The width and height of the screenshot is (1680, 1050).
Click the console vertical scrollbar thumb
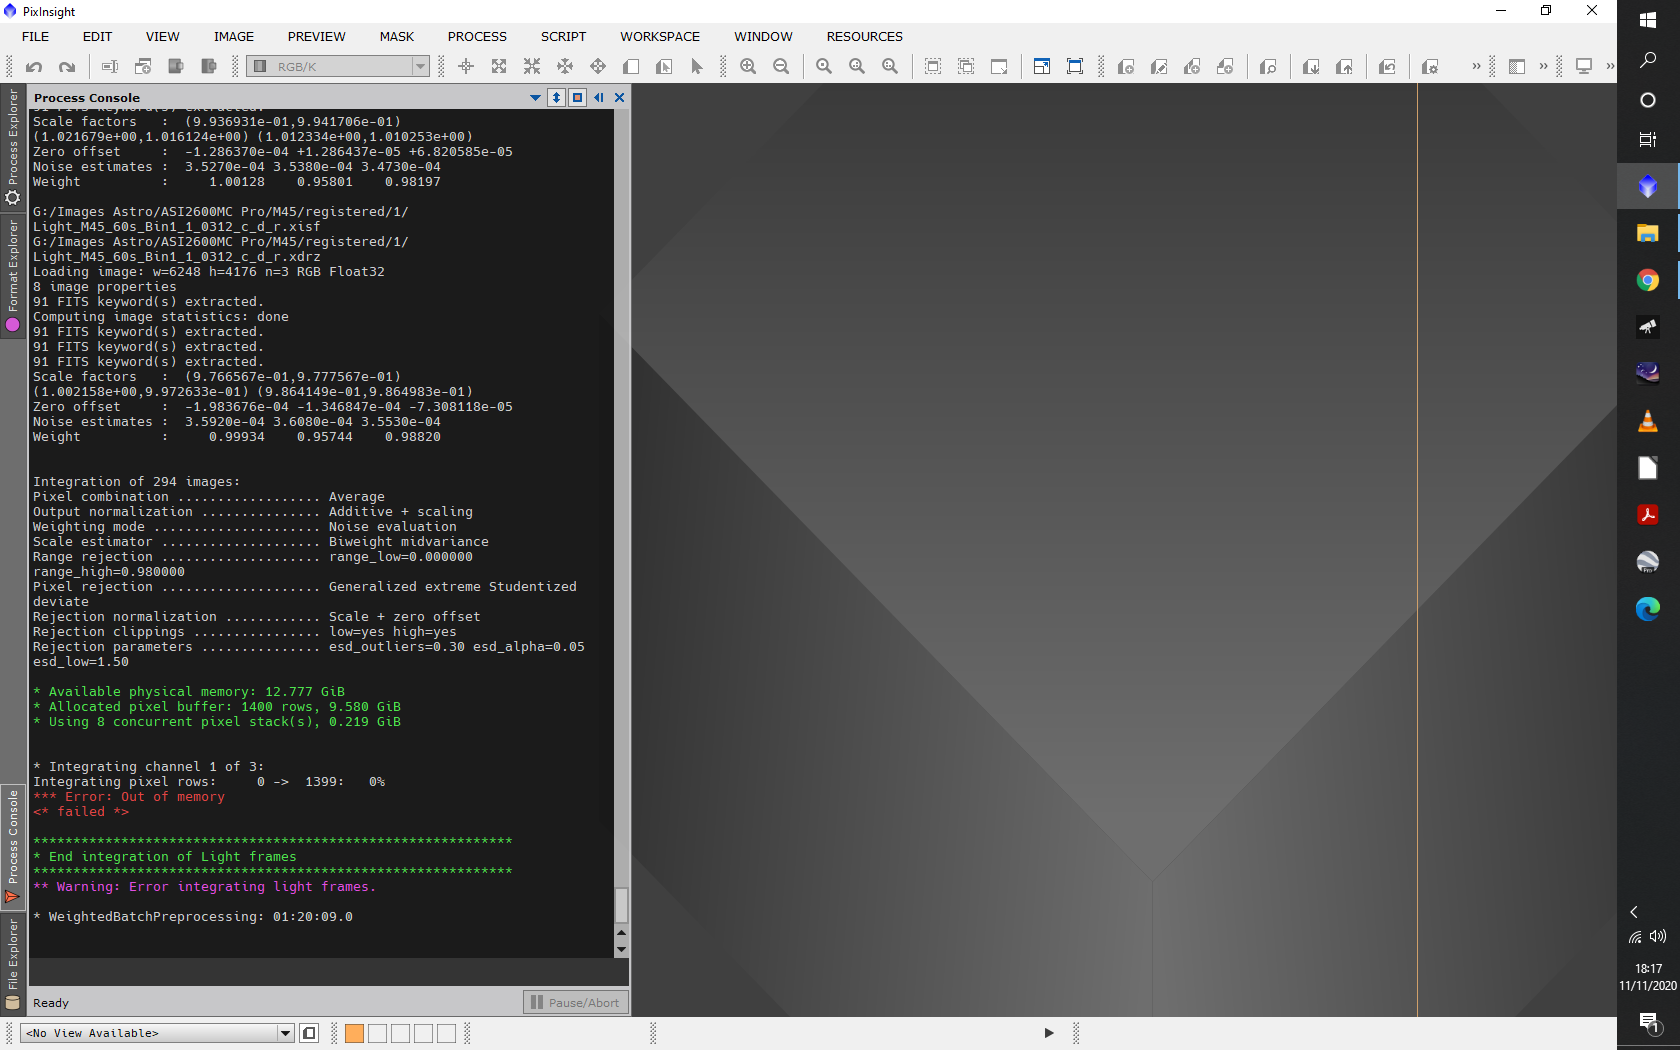621,905
